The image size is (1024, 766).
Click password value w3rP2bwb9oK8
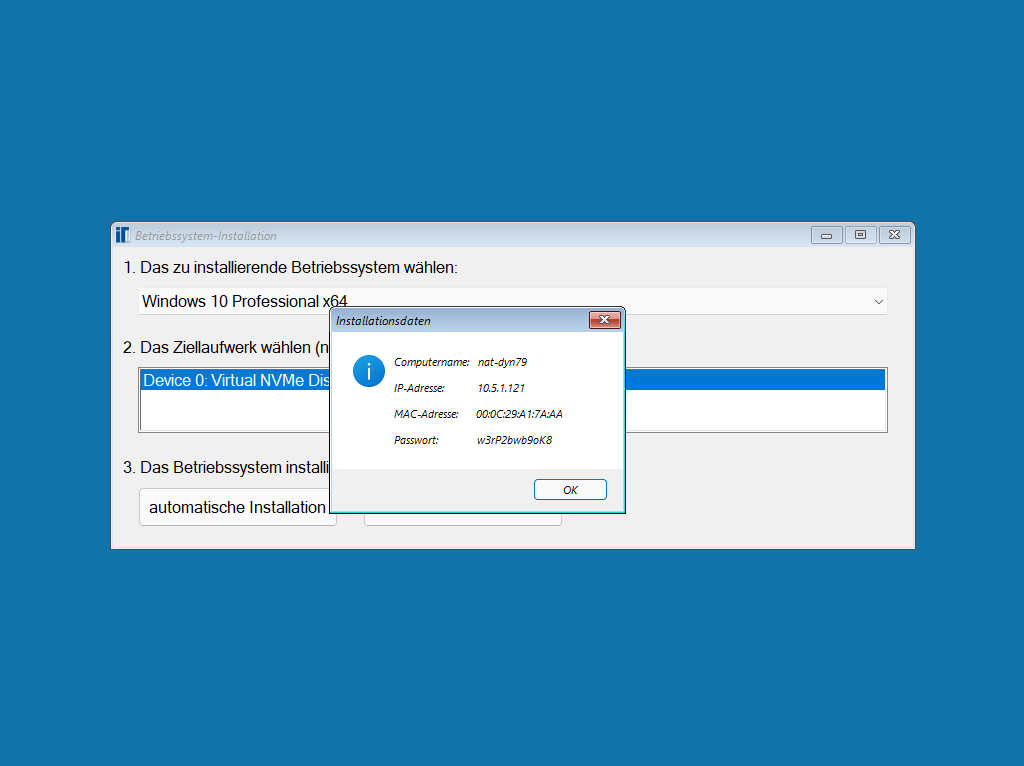[515, 440]
